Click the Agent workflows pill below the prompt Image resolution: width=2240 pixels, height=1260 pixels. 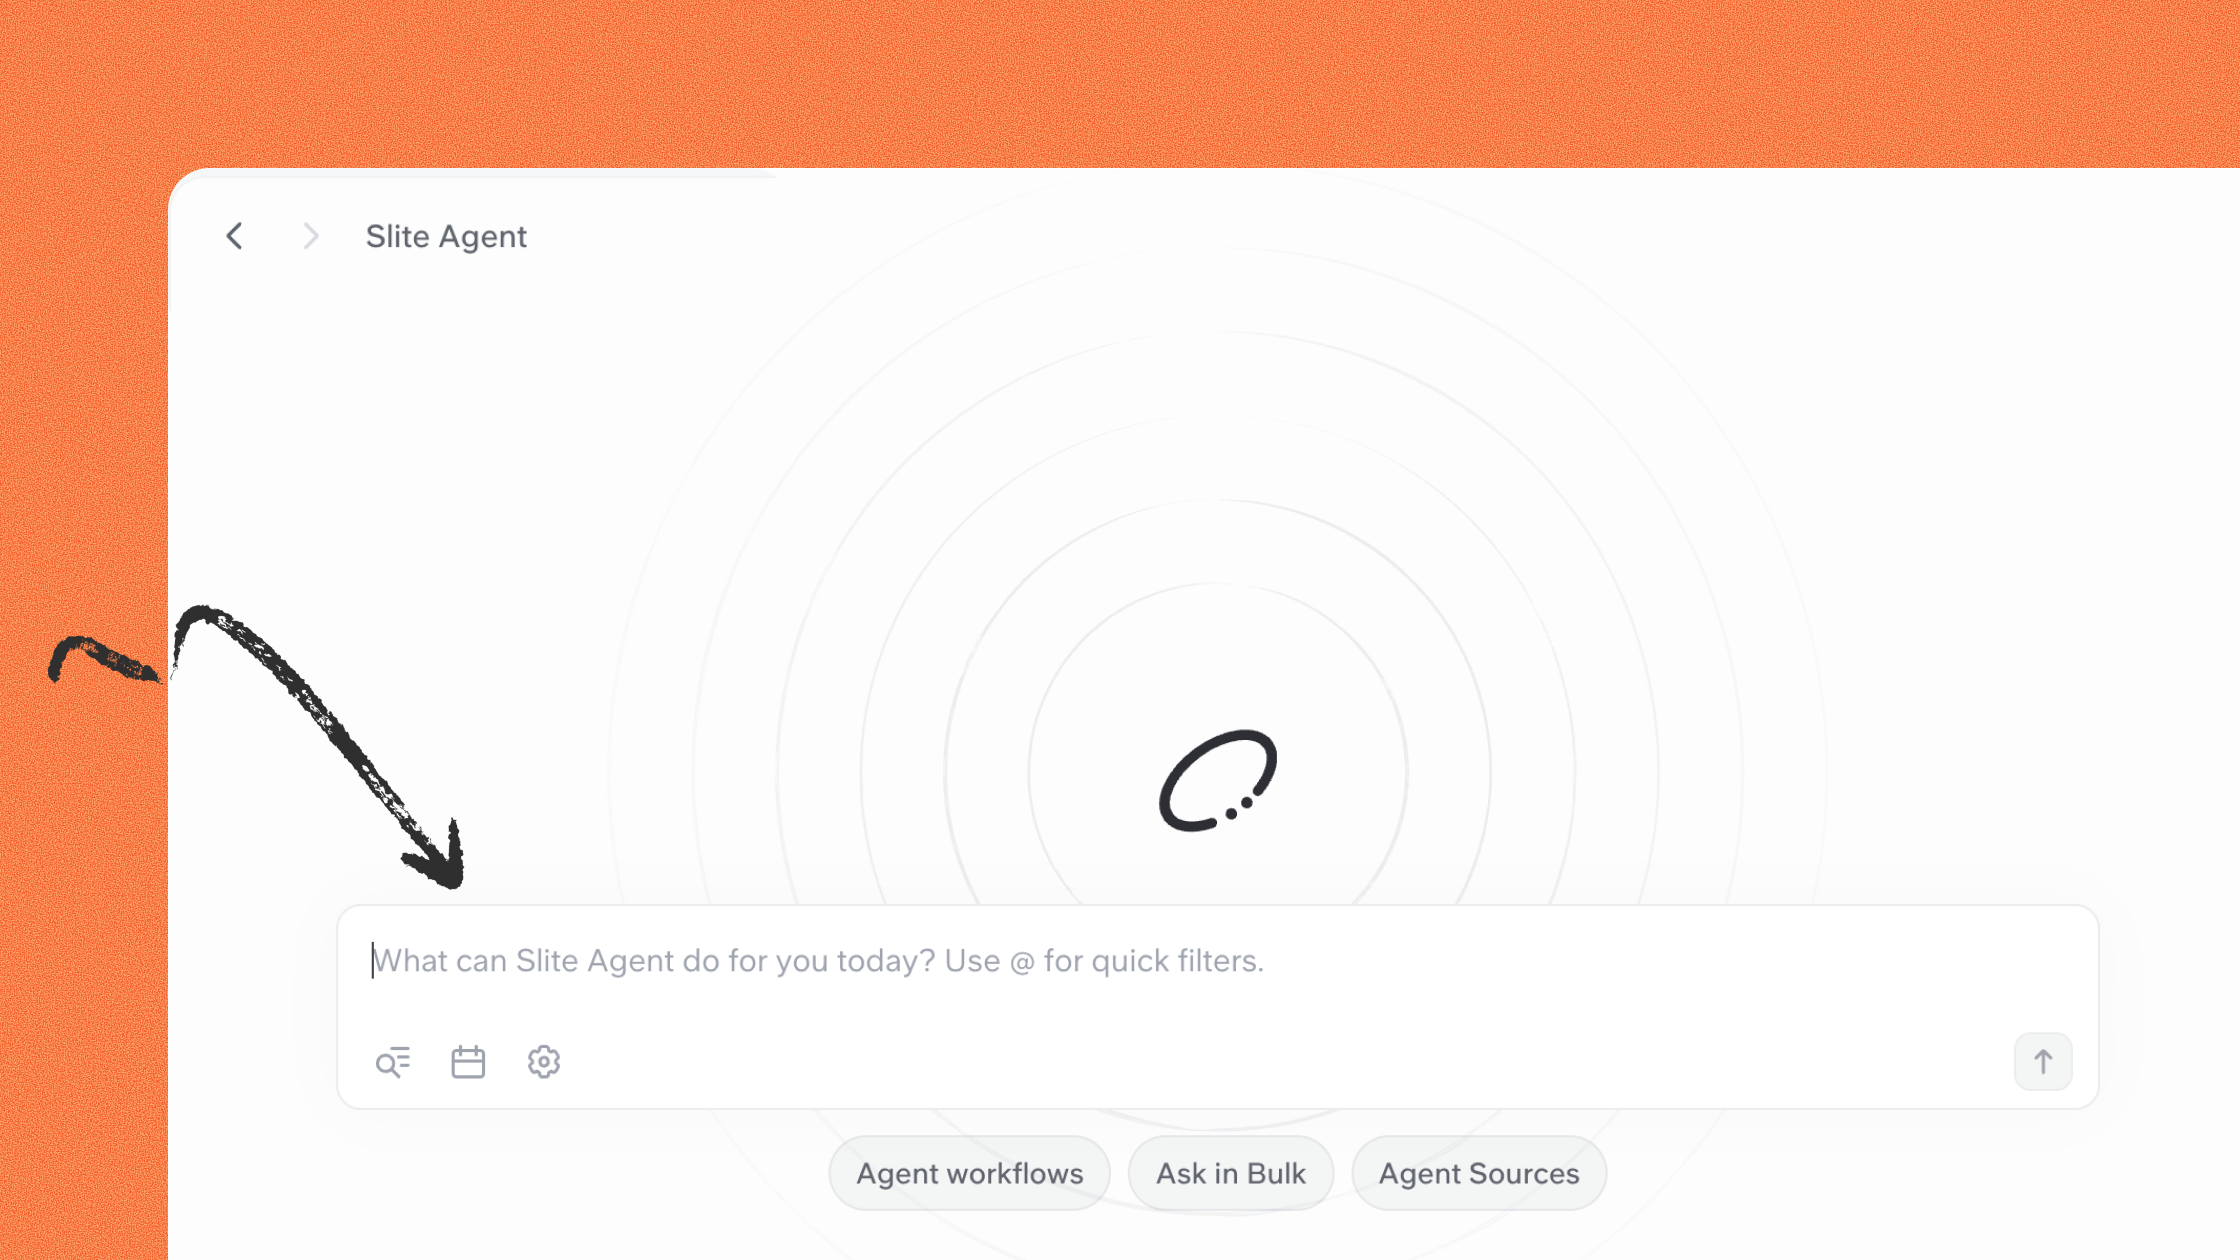[969, 1173]
